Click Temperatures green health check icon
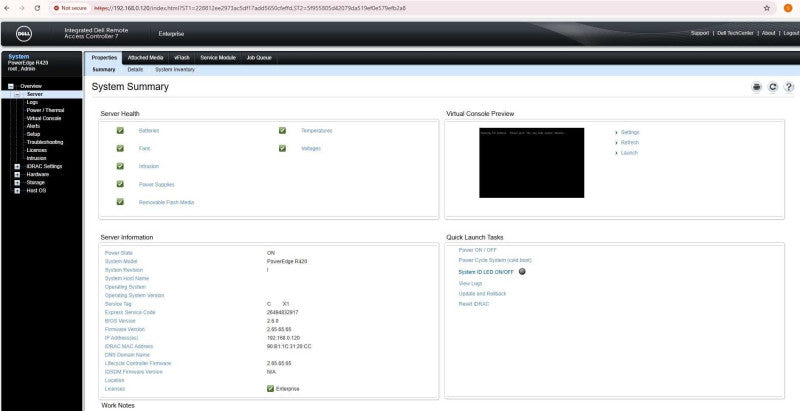This screenshot has height=411, width=800. [282, 131]
